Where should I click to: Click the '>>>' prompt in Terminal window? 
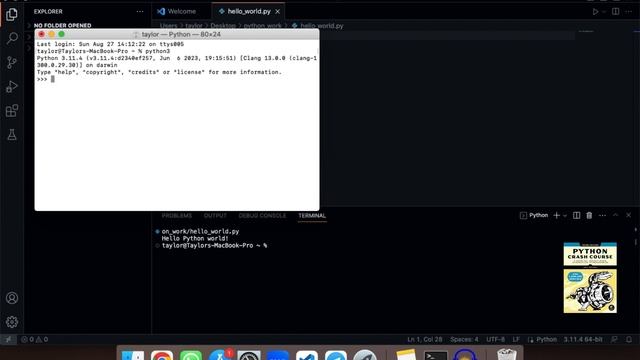click(x=42, y=79)
